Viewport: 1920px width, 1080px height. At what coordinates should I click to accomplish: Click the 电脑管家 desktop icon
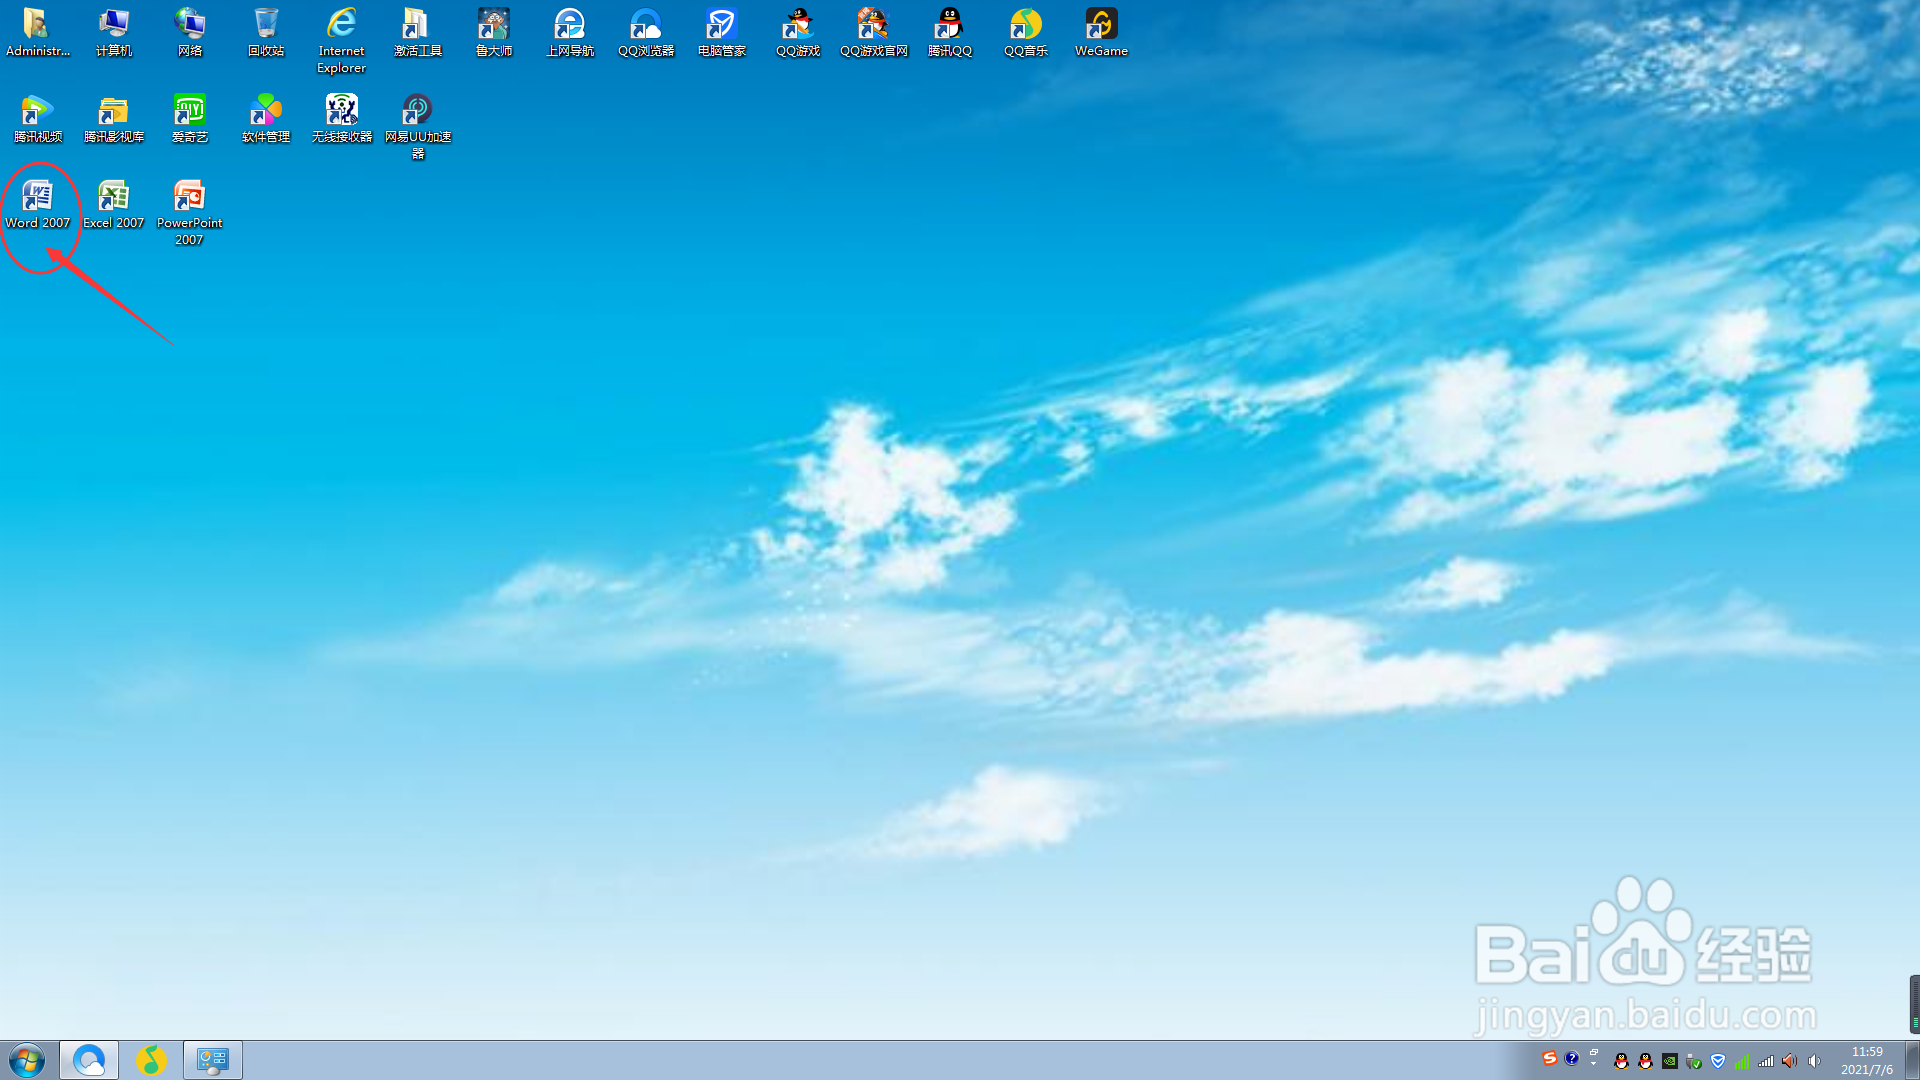(x=721, y=25)
